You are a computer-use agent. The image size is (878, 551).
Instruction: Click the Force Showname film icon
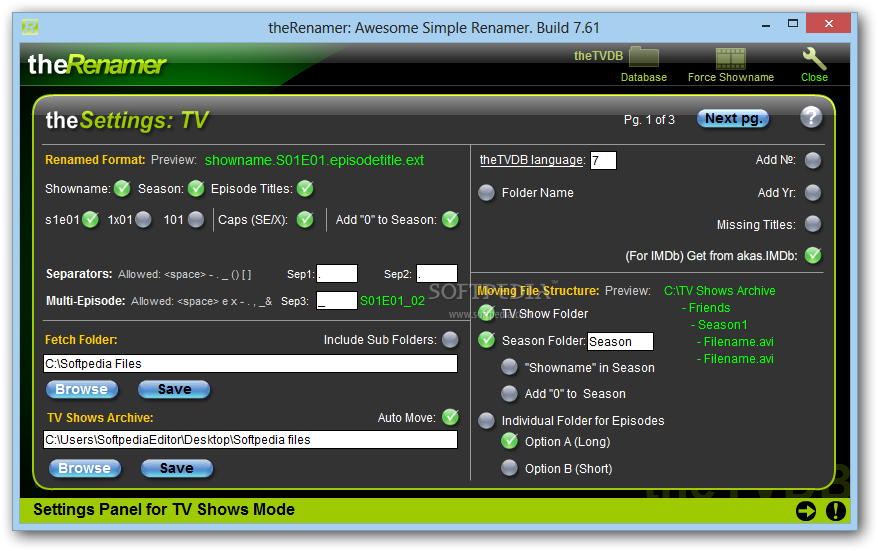731,58
